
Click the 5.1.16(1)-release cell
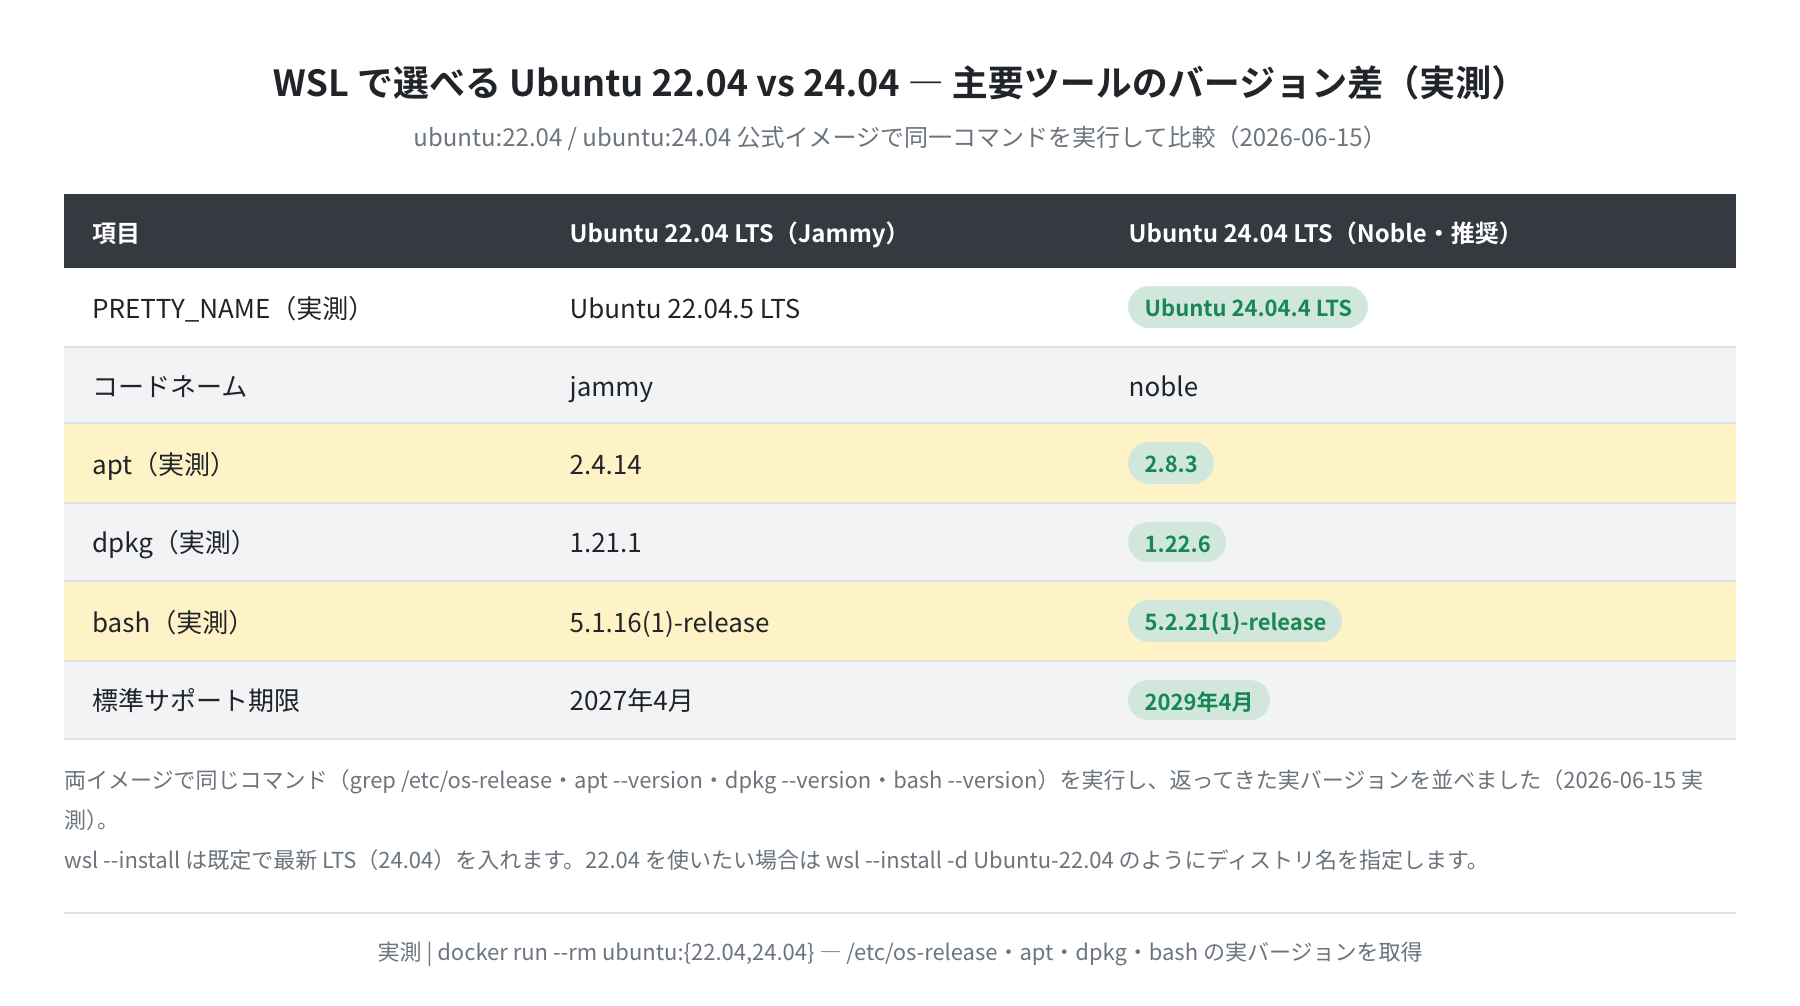pyautogui.click(x=669, y=622)
